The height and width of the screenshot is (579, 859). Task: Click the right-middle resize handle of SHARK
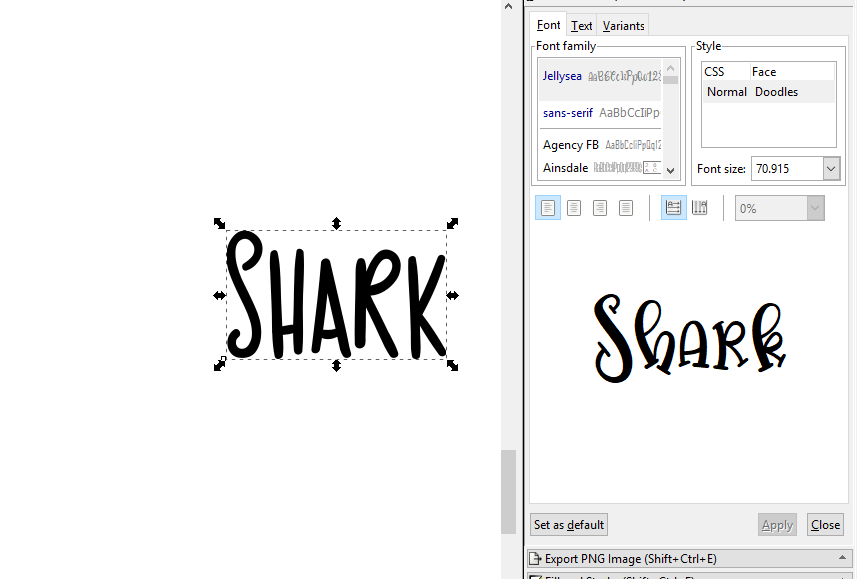[x=453, y=295]
